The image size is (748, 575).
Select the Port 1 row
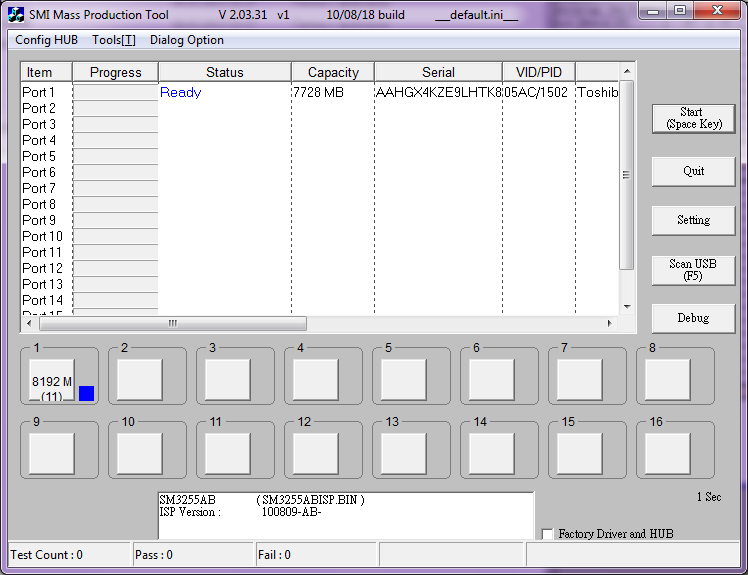pyautogui.click(x=320, y=92)
